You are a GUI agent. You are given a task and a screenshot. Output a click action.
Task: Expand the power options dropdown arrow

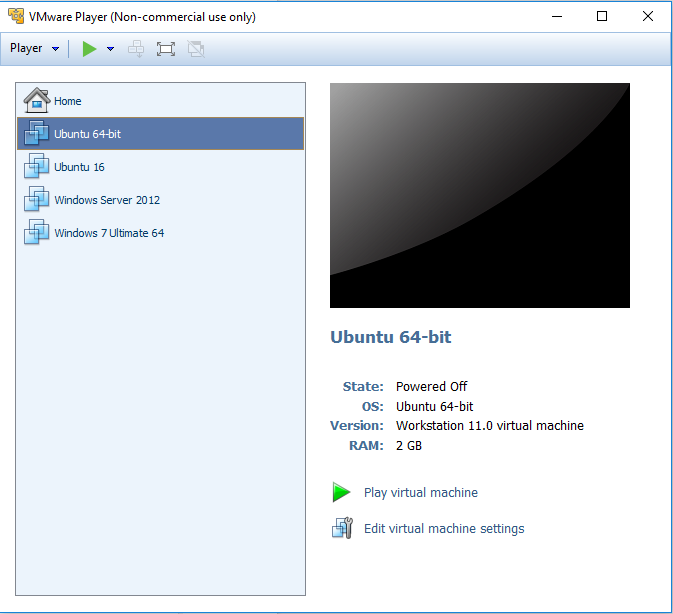pos(110,49)
